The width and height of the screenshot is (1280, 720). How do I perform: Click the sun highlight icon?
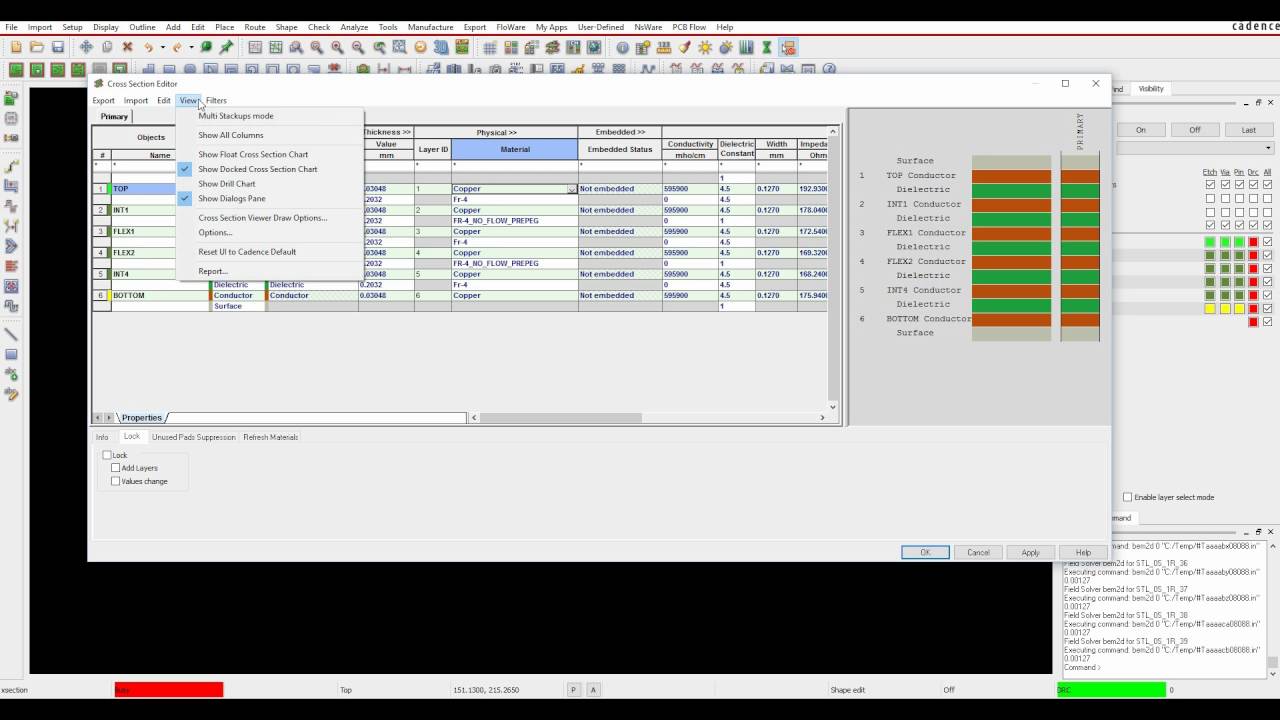tap(706, 47)
